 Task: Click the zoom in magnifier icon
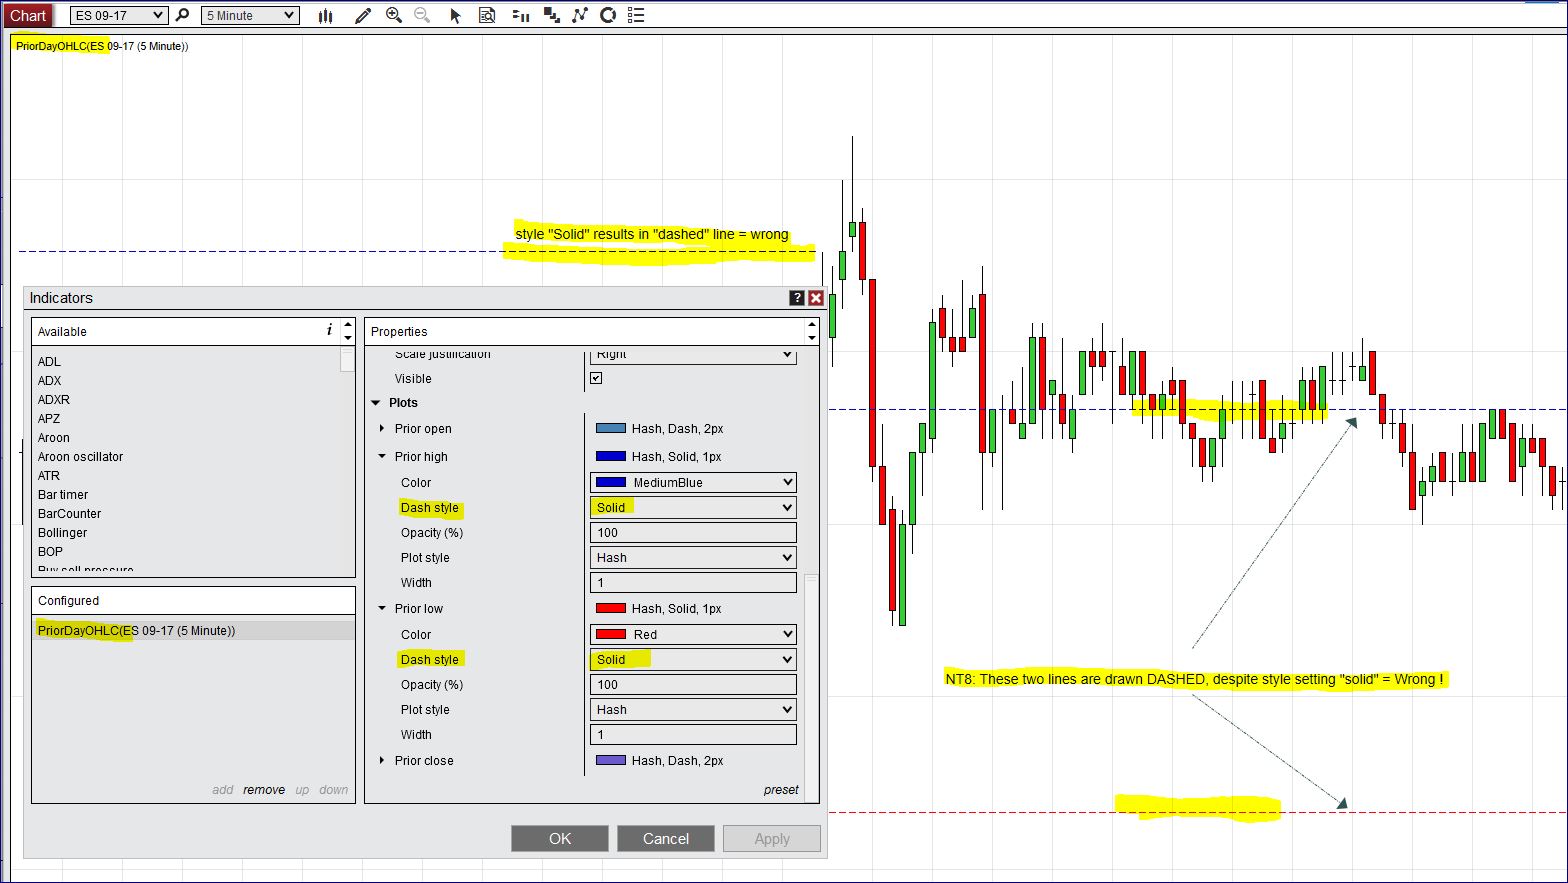(394, 15)
